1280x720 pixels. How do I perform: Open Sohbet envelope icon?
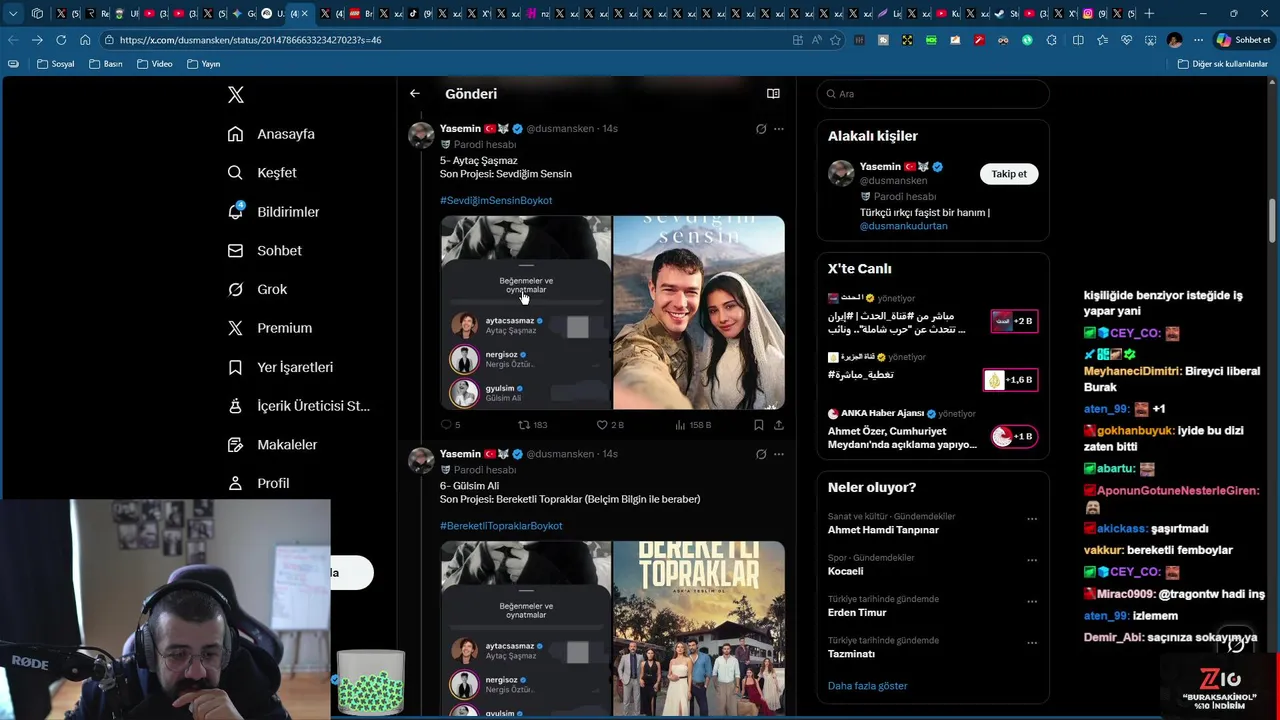coord(235,251)
